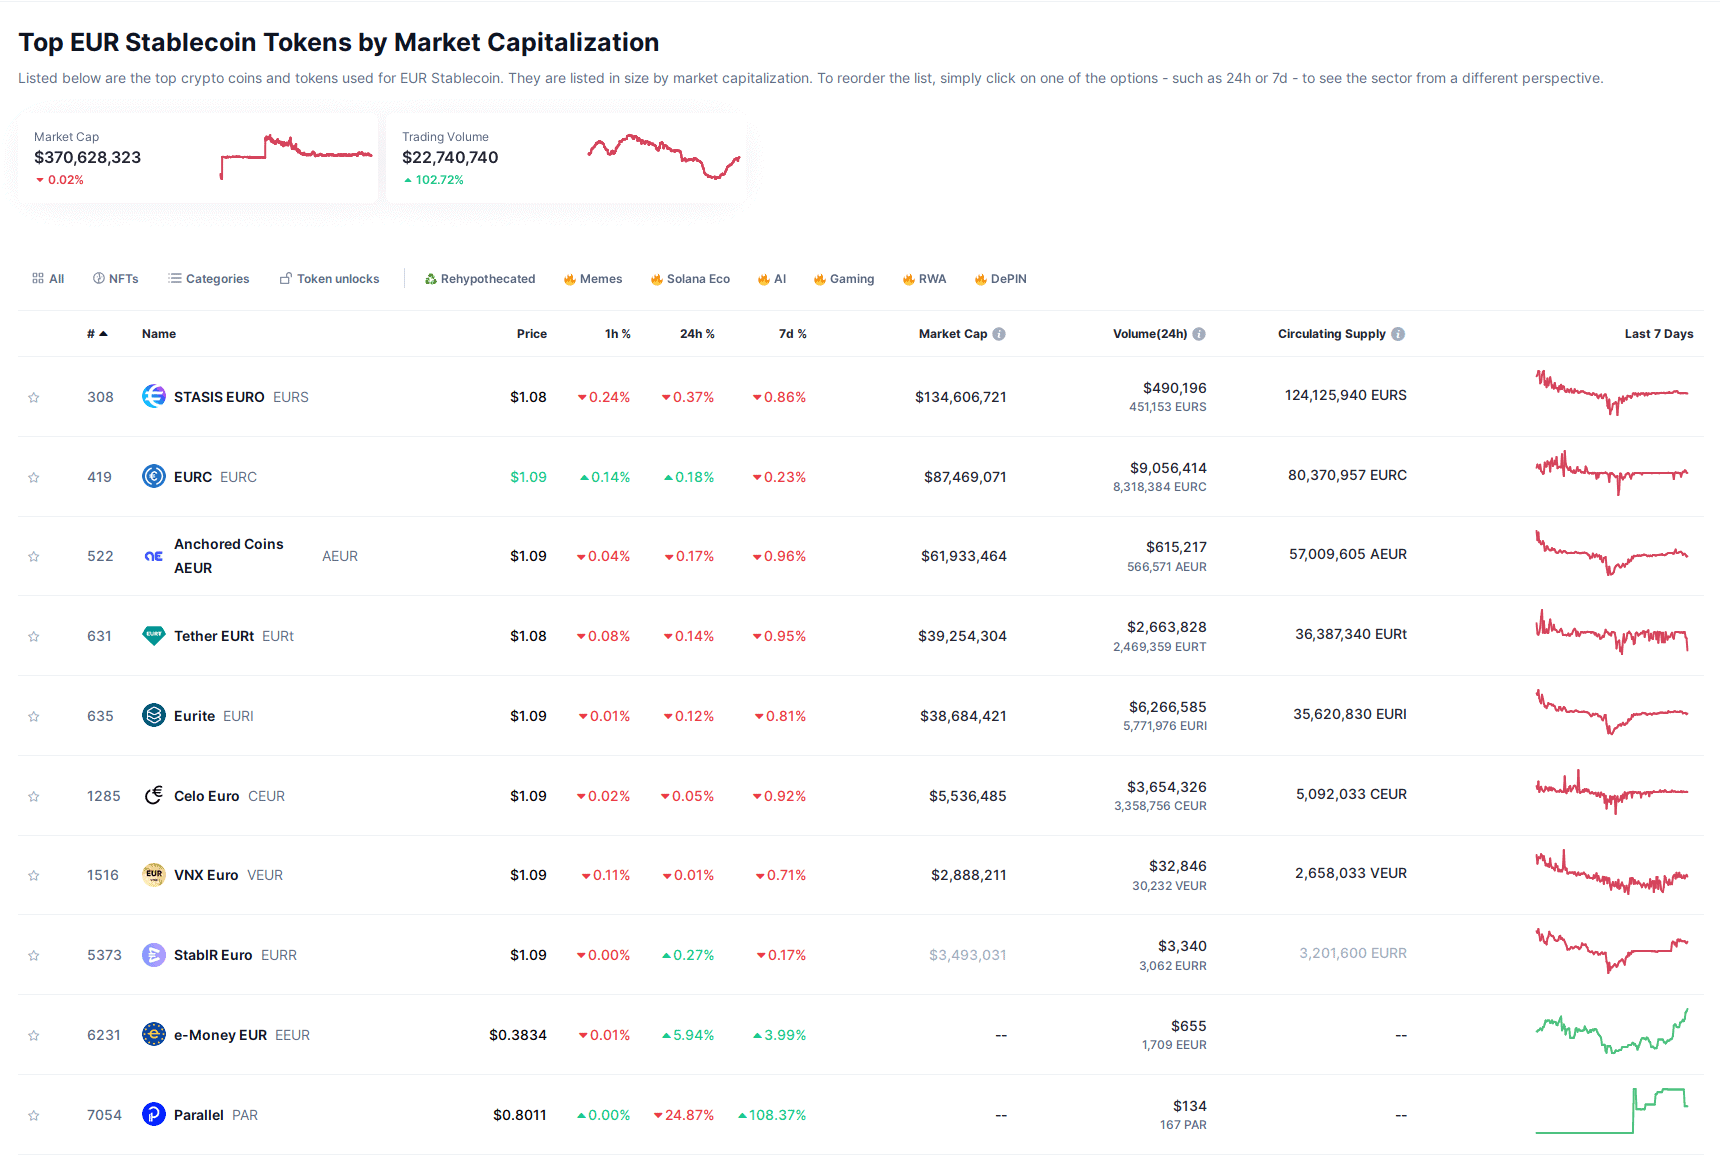The image size is (1720, 1158).
Task: Click the Eurite coin logo
Action: coord(154,715)
